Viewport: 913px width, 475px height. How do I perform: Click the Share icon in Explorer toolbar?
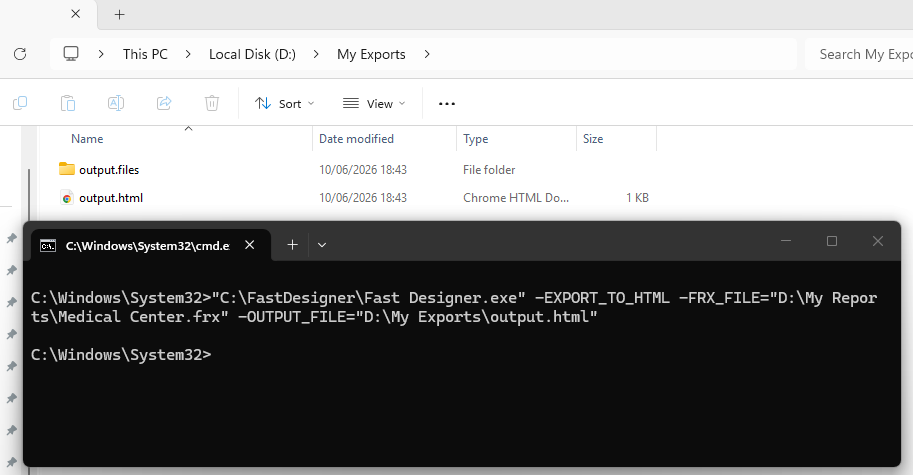pyautogui.click(x=164, y=104)
